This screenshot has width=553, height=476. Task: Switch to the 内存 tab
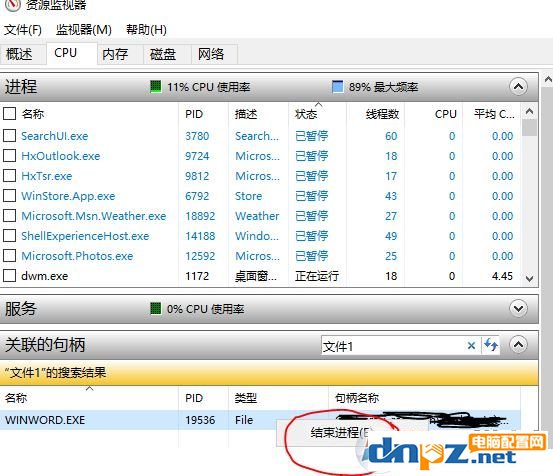tap(115, 54)
